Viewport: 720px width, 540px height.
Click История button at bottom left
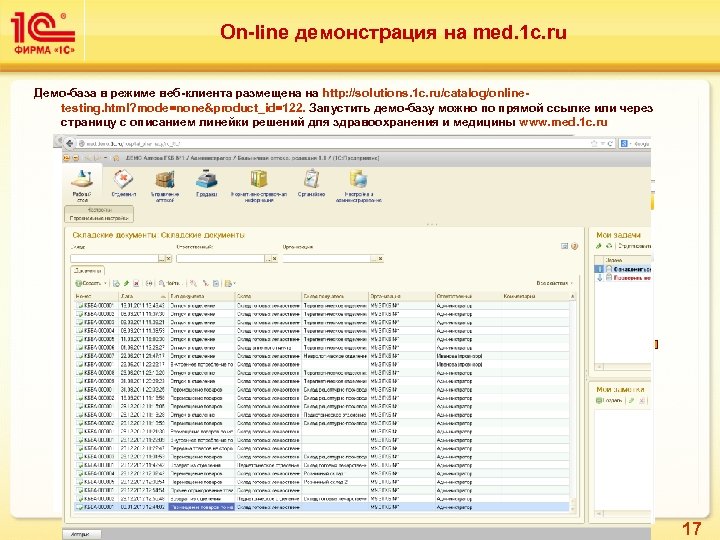coord(81,534)
